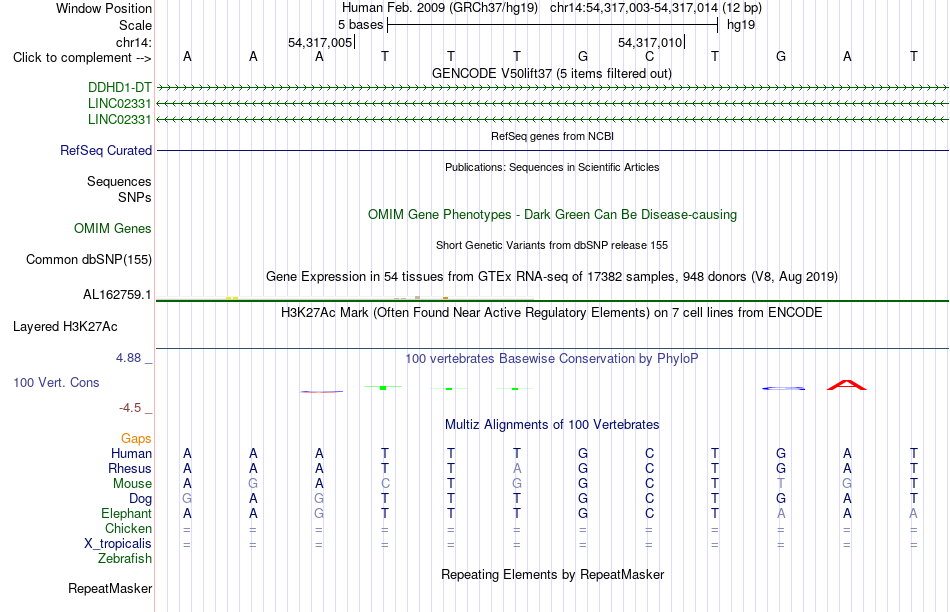
Task: Click the 'Click to complement -->' label
Action: pos(82,58)
